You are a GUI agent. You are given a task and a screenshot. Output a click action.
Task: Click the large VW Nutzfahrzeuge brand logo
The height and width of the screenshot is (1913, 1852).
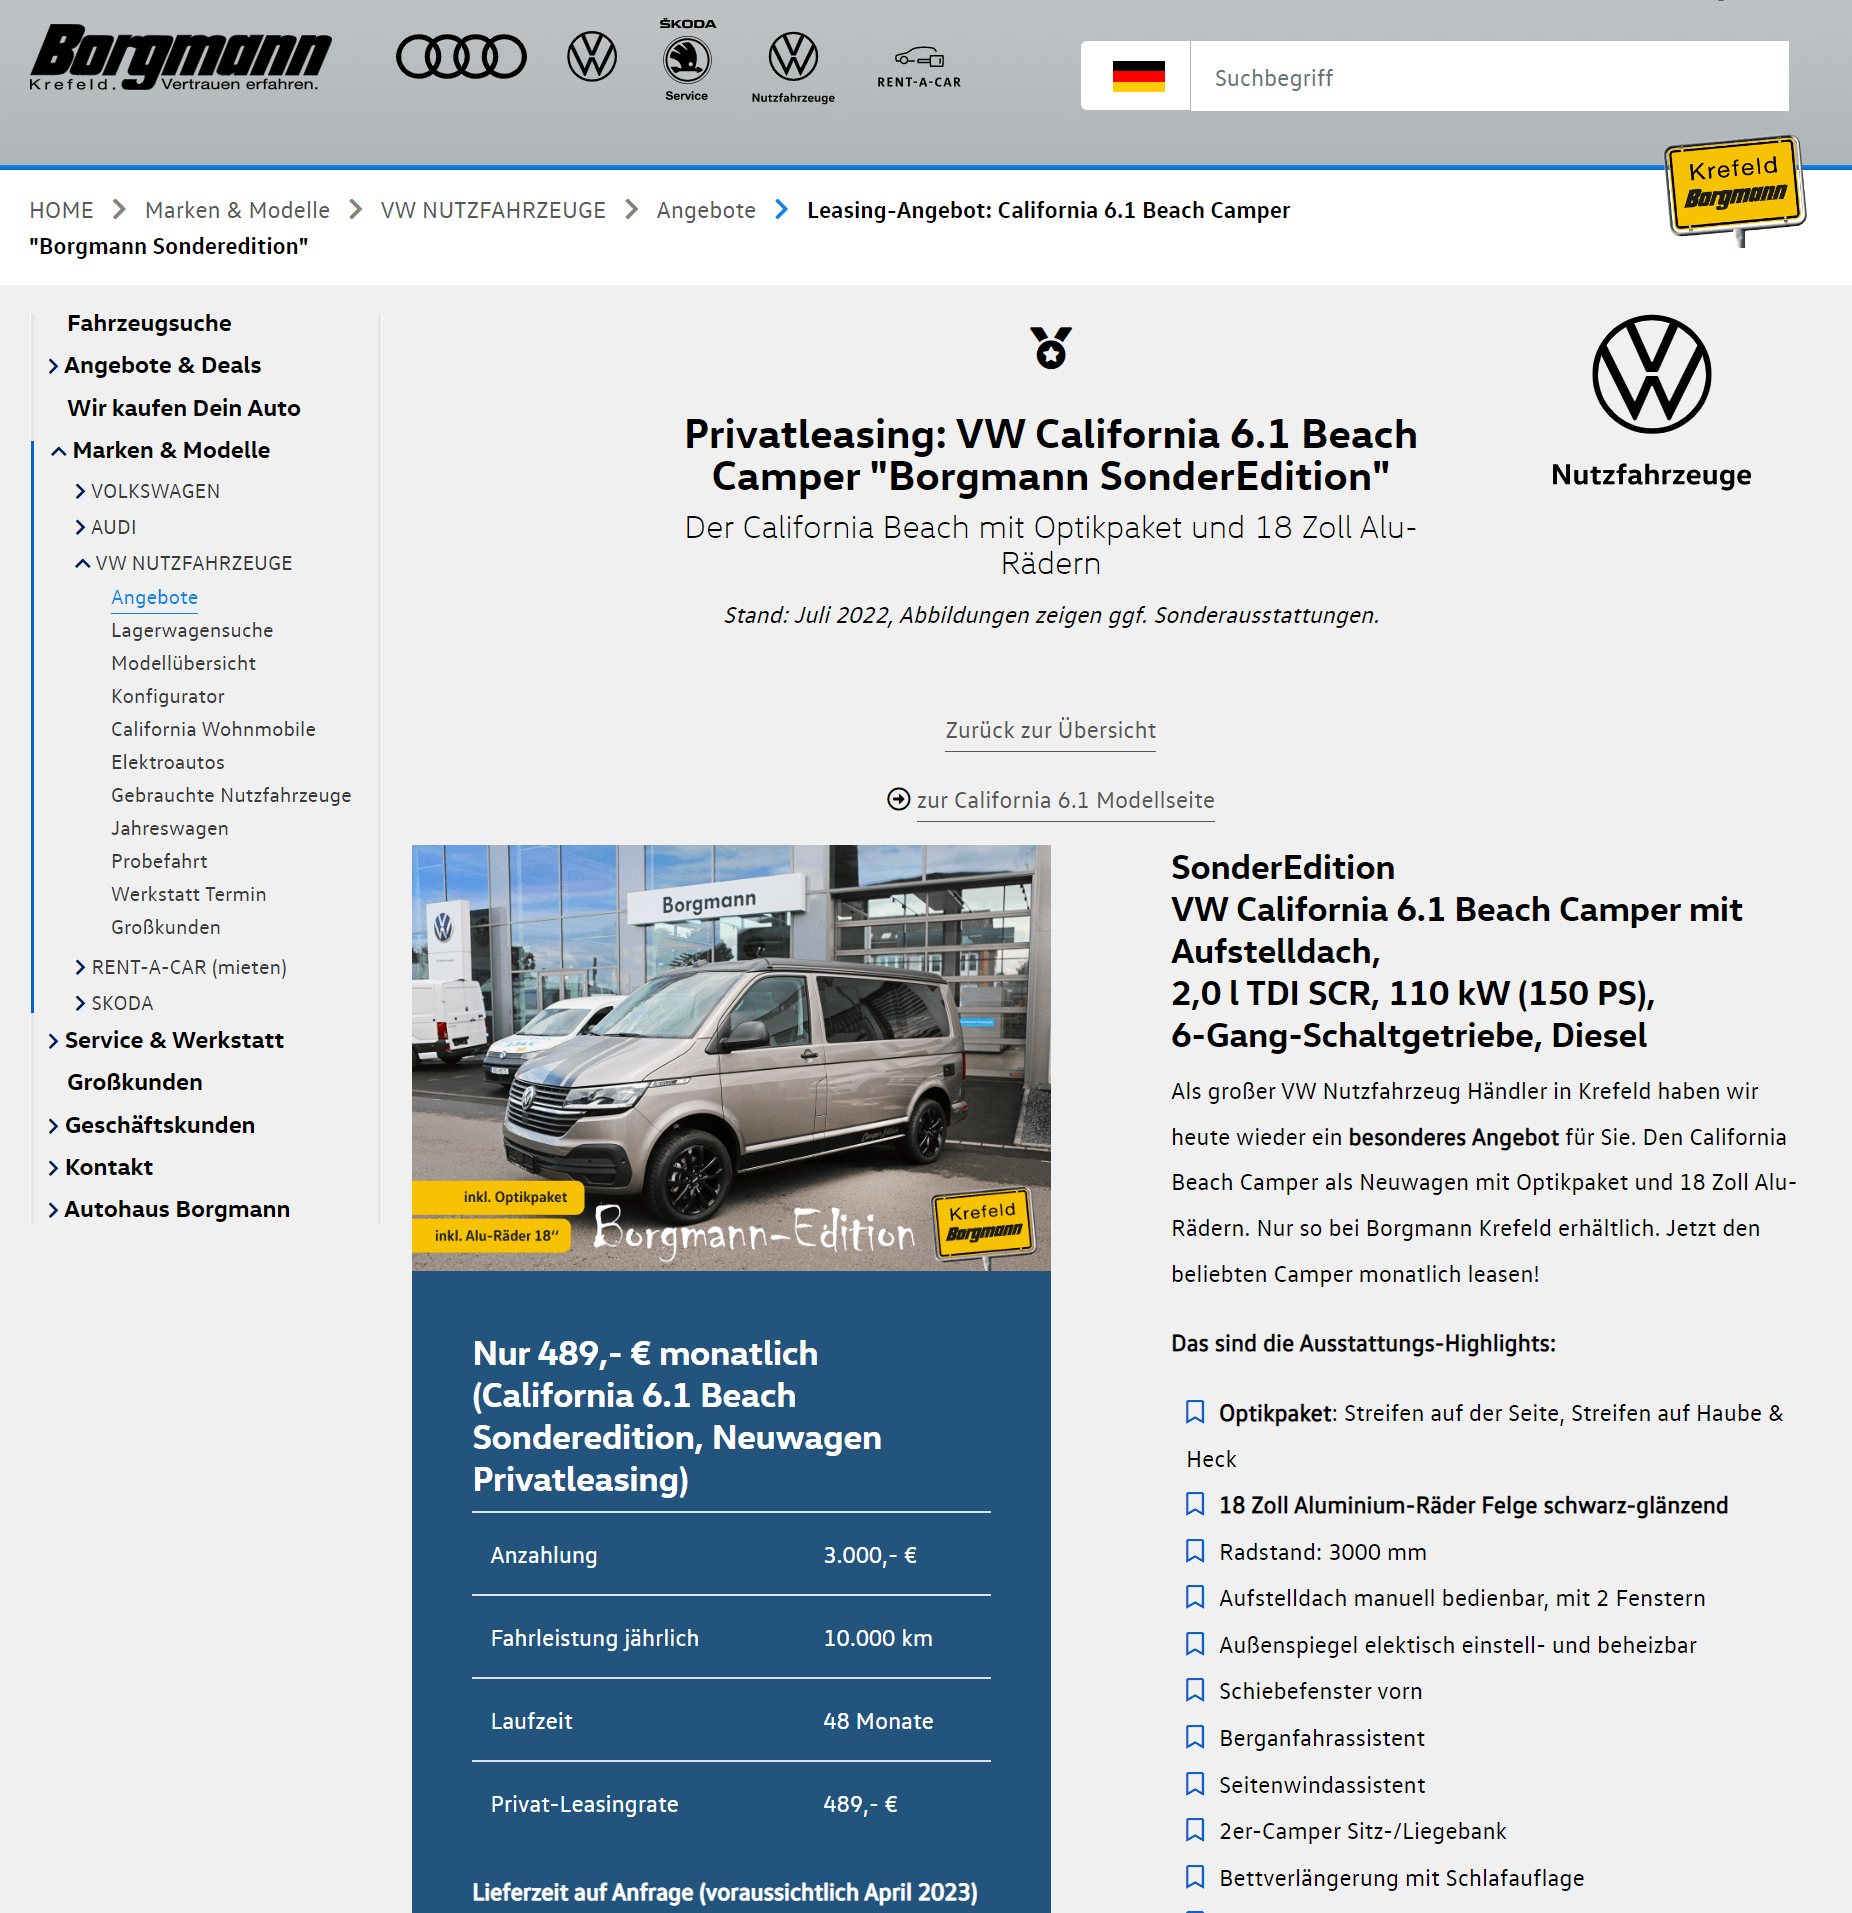tap(1651, 402)
